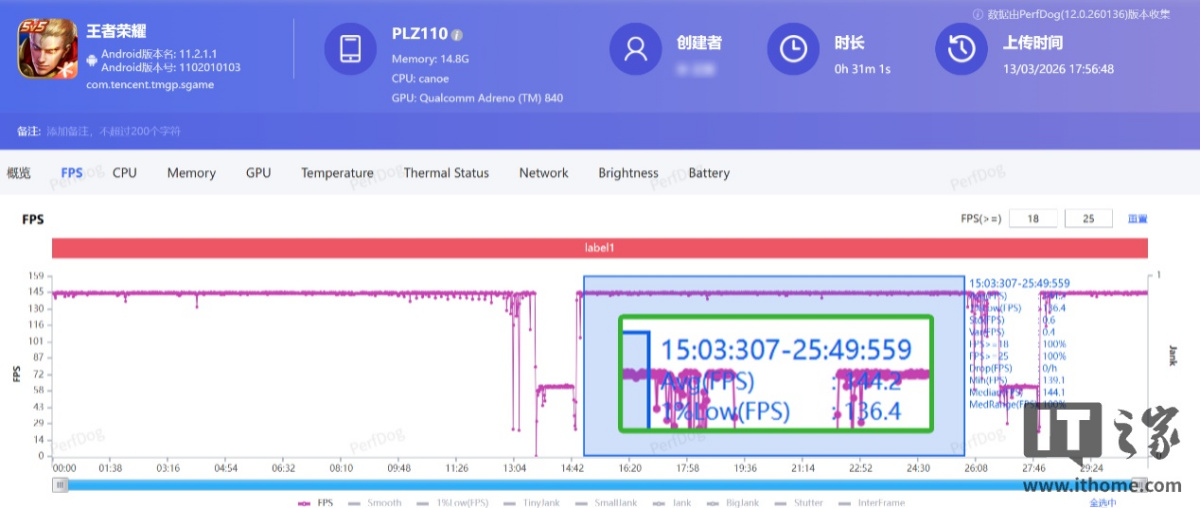The image size is (1200, 508).
Task: Open the Thermal Status tab
Action: click(x=446, y=173)
